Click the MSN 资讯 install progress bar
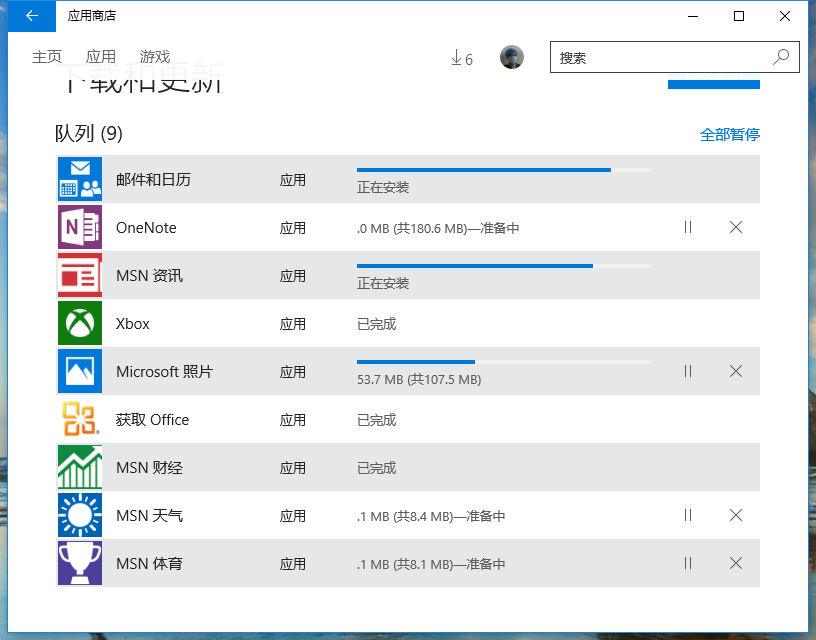Image resolution: width=816 pixels, height=640 pixels. (x=504, y=266)
